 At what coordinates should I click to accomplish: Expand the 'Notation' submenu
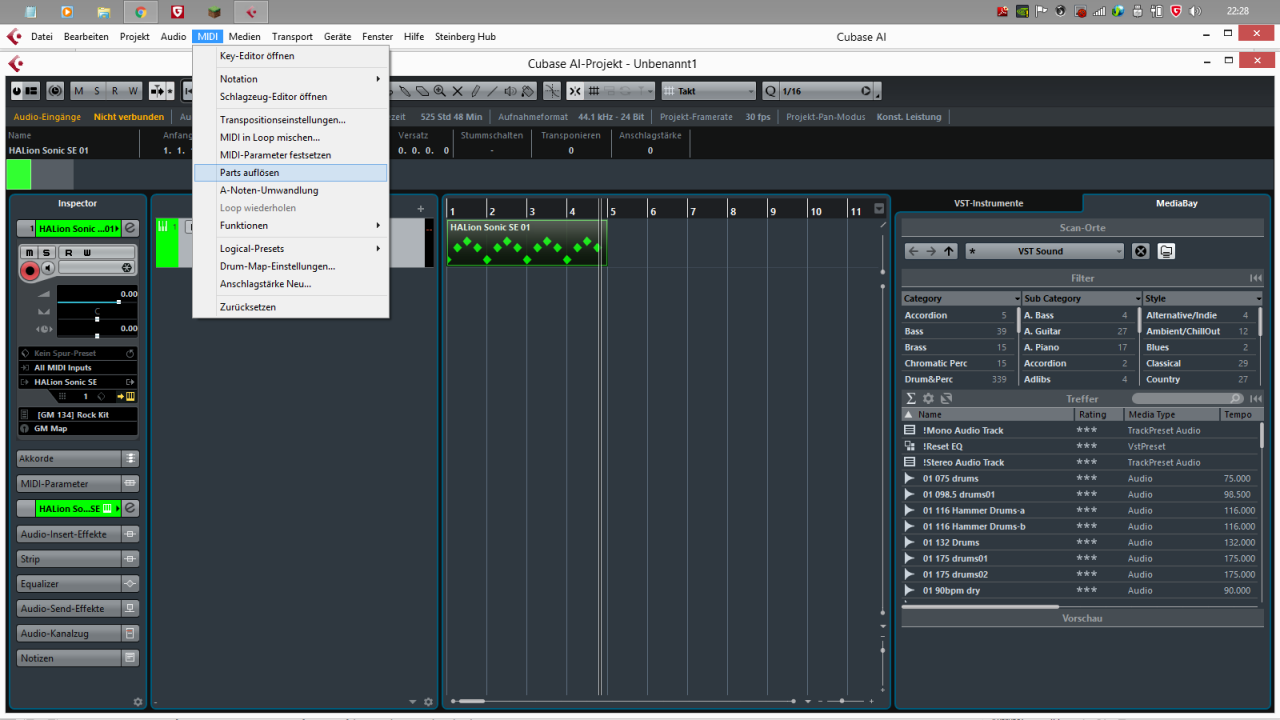coord(290,79)
